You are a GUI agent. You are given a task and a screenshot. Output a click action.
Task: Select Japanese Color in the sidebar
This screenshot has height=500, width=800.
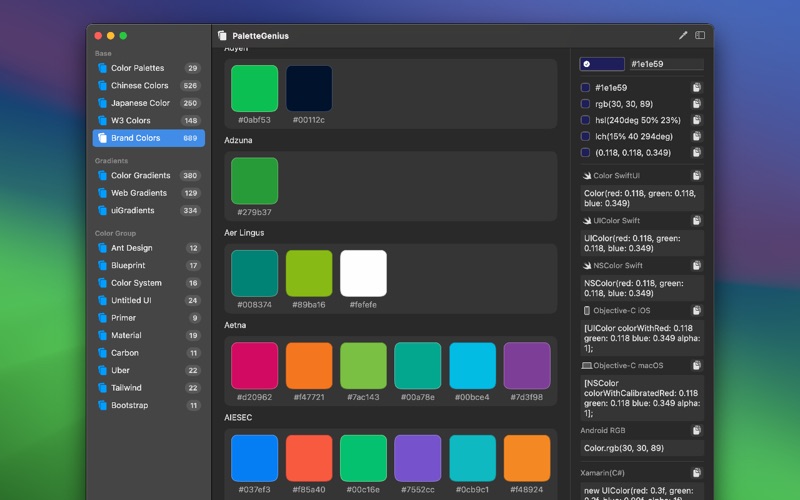(140, 103)
